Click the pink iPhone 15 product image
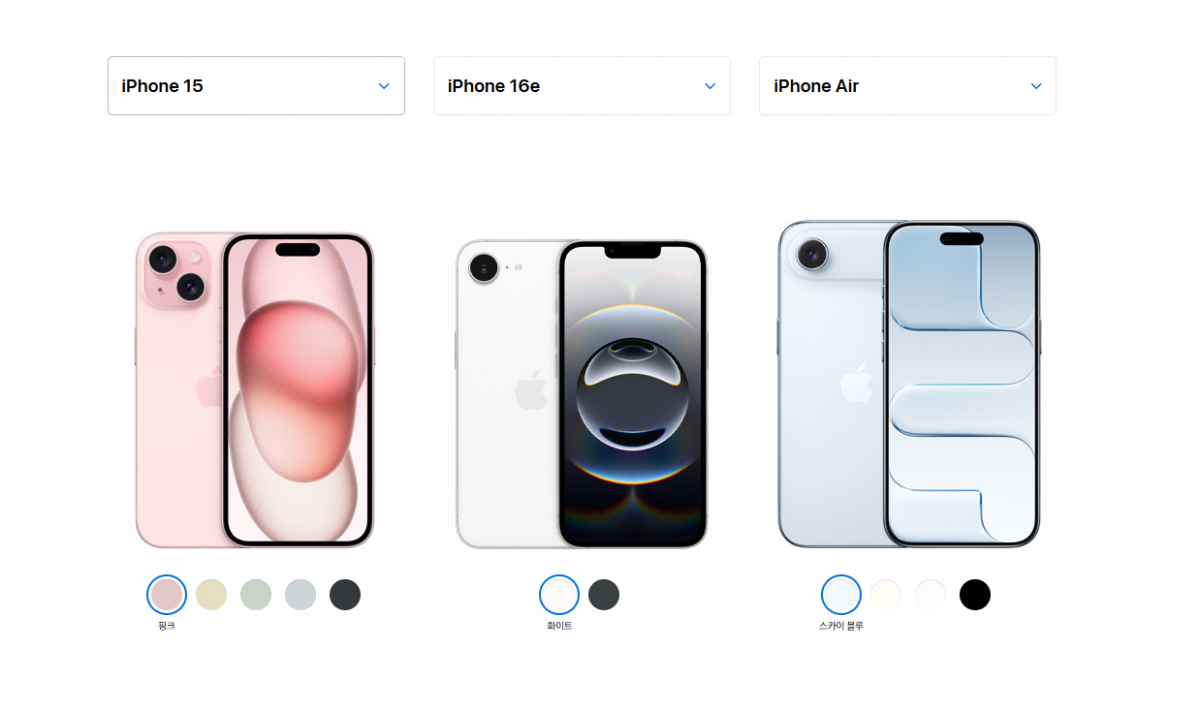 pyautogui.click(x=255, y=390)
